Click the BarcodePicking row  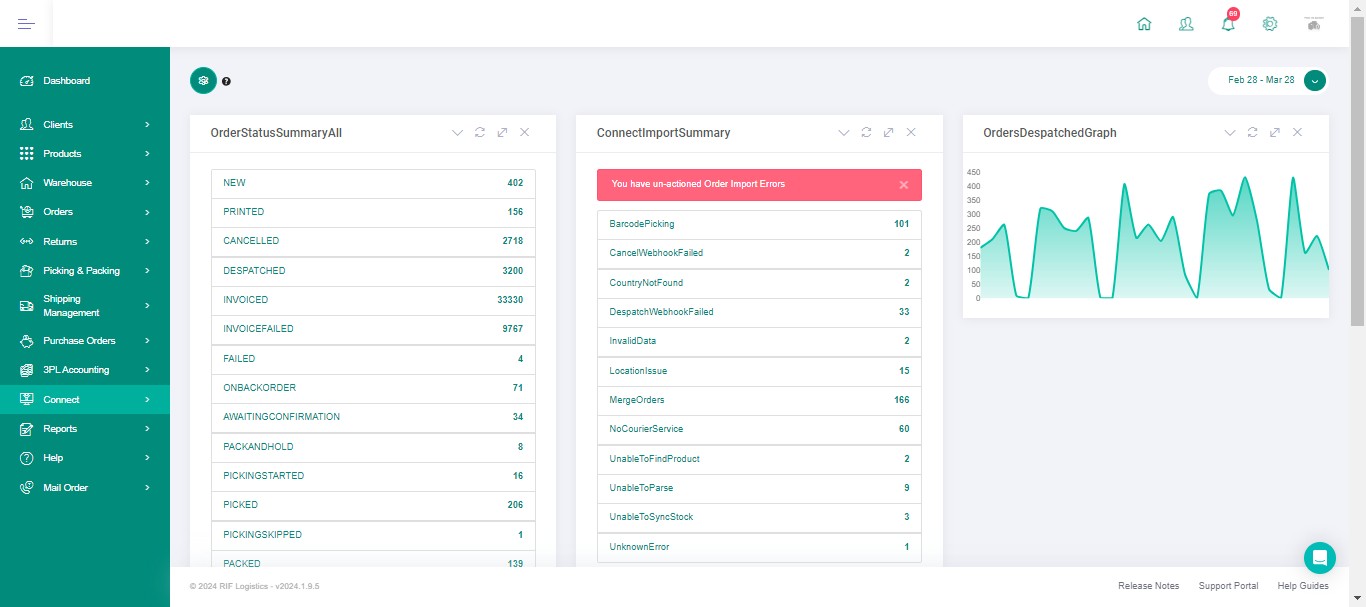(x=759, y=225)
